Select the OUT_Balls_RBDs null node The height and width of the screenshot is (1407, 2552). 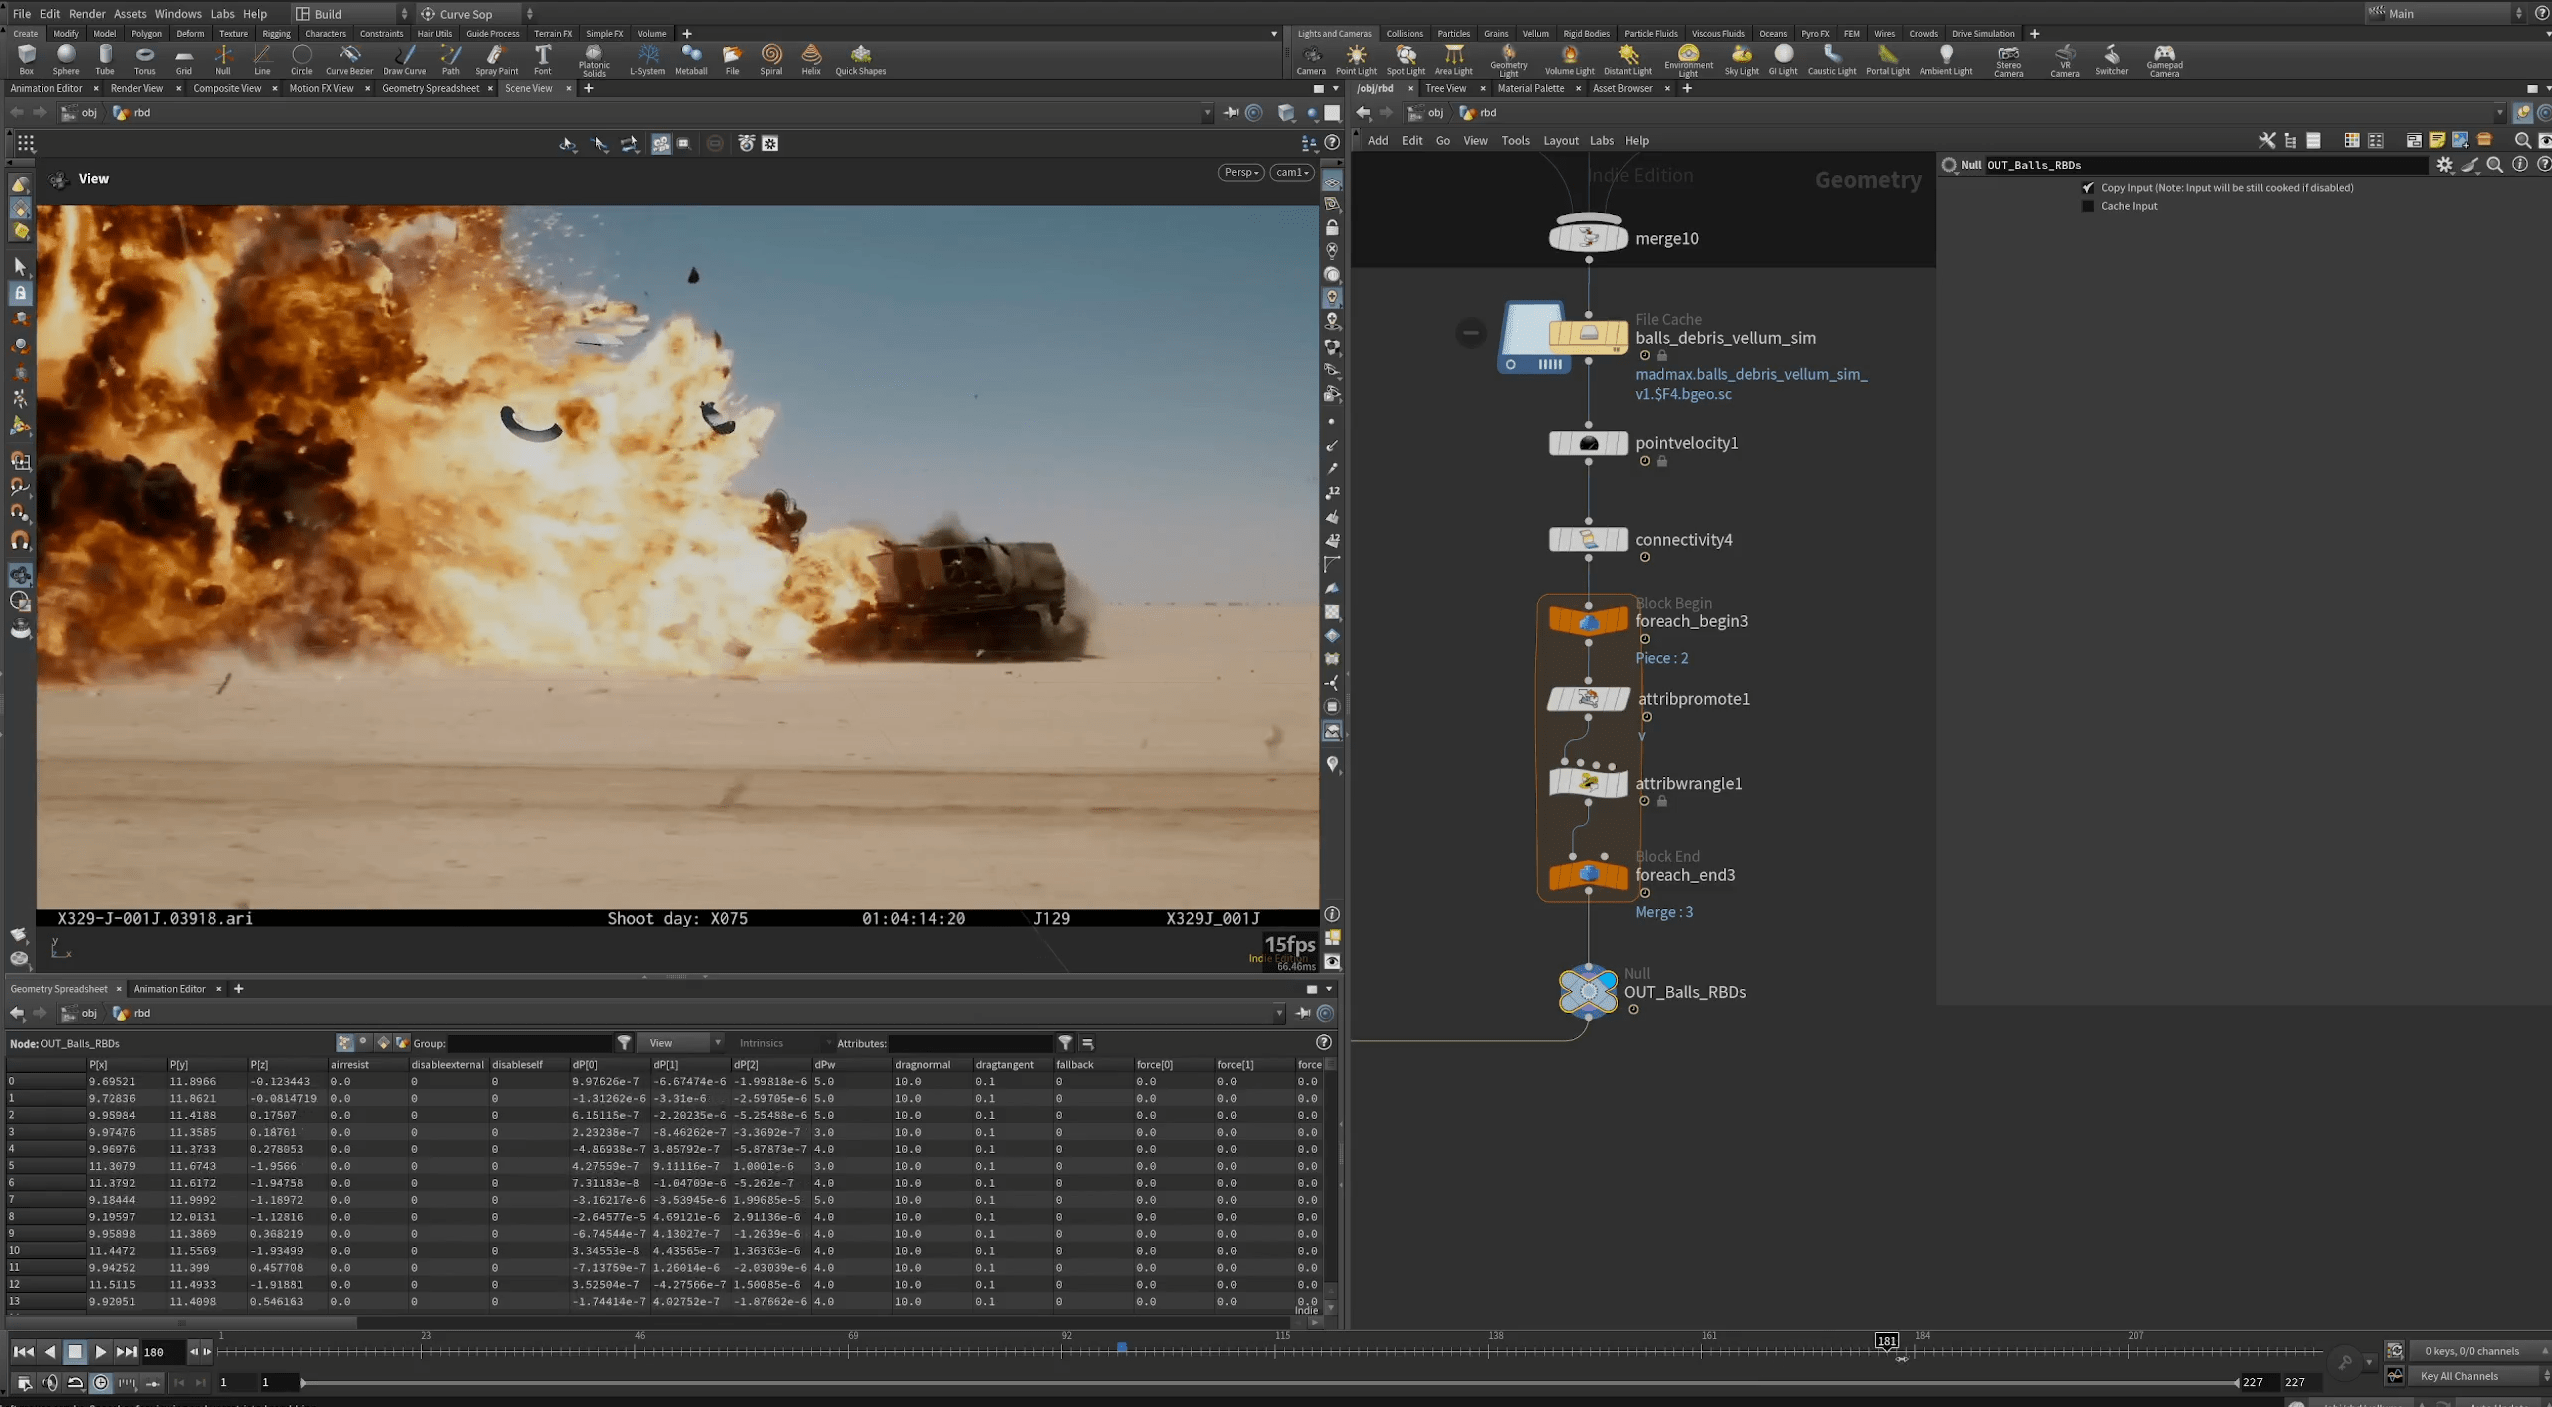(x=1588, y=991)
